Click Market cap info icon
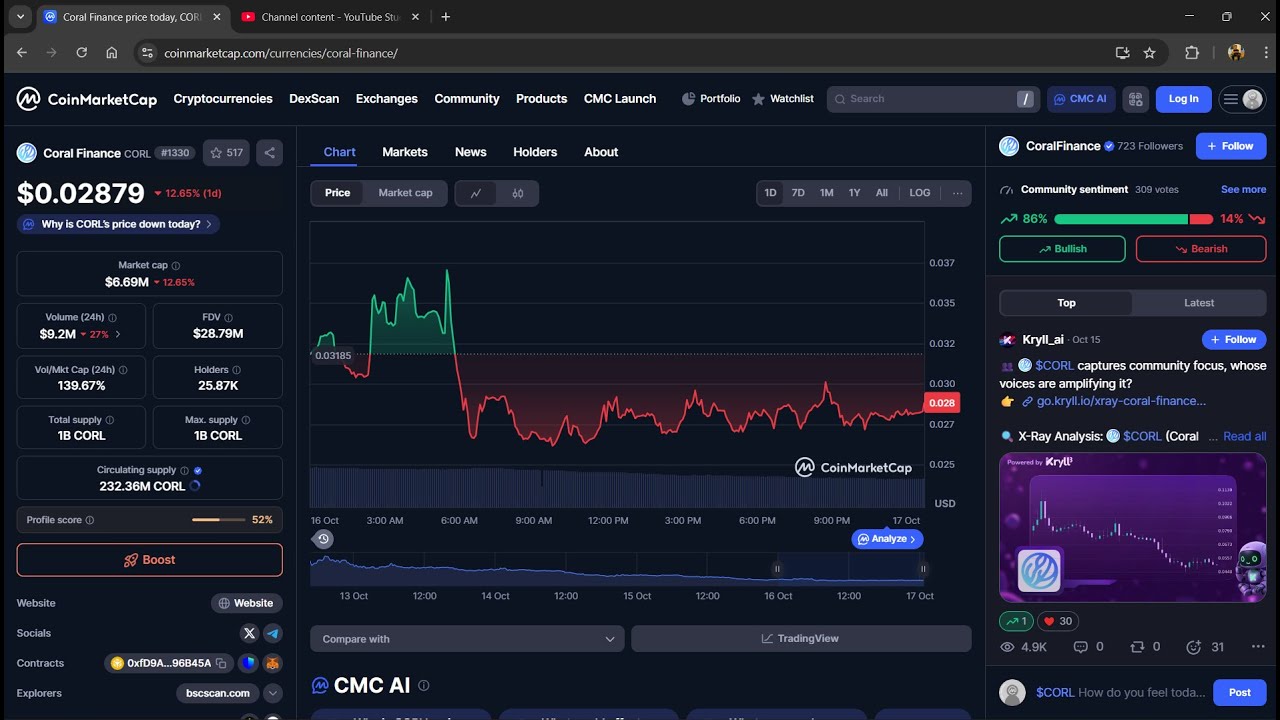The width and height of the screenshot is (1280, 720). click(x=176, y=266)
